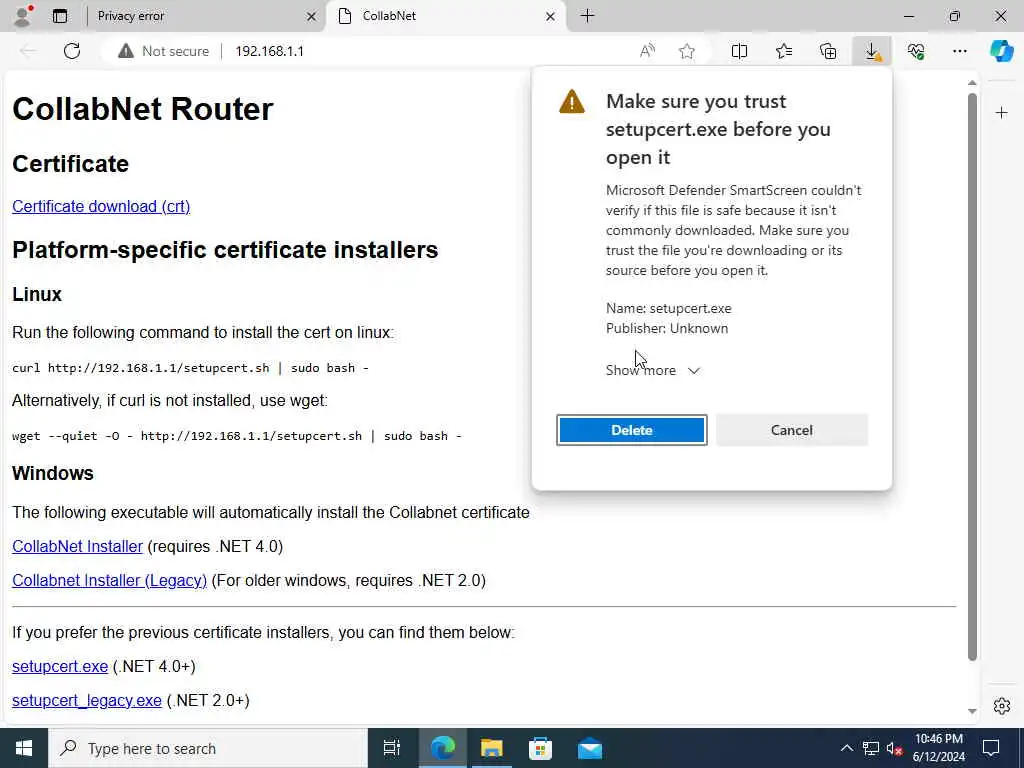Open Settings and more ellipsis menu
Viewport: 1024px width, 768px height.
coord(959,51)
